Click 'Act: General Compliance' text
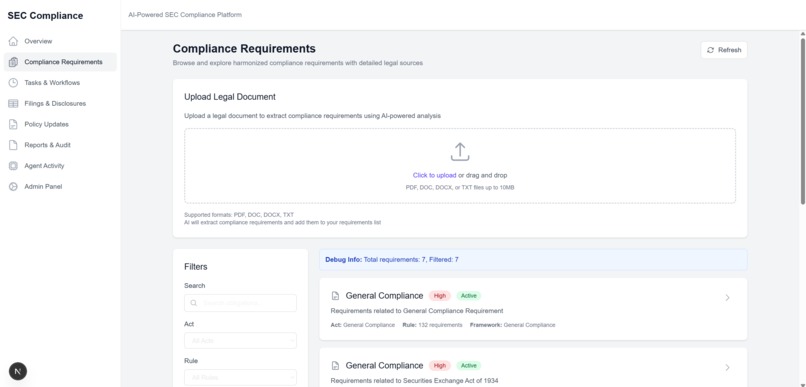 point(363,325)
